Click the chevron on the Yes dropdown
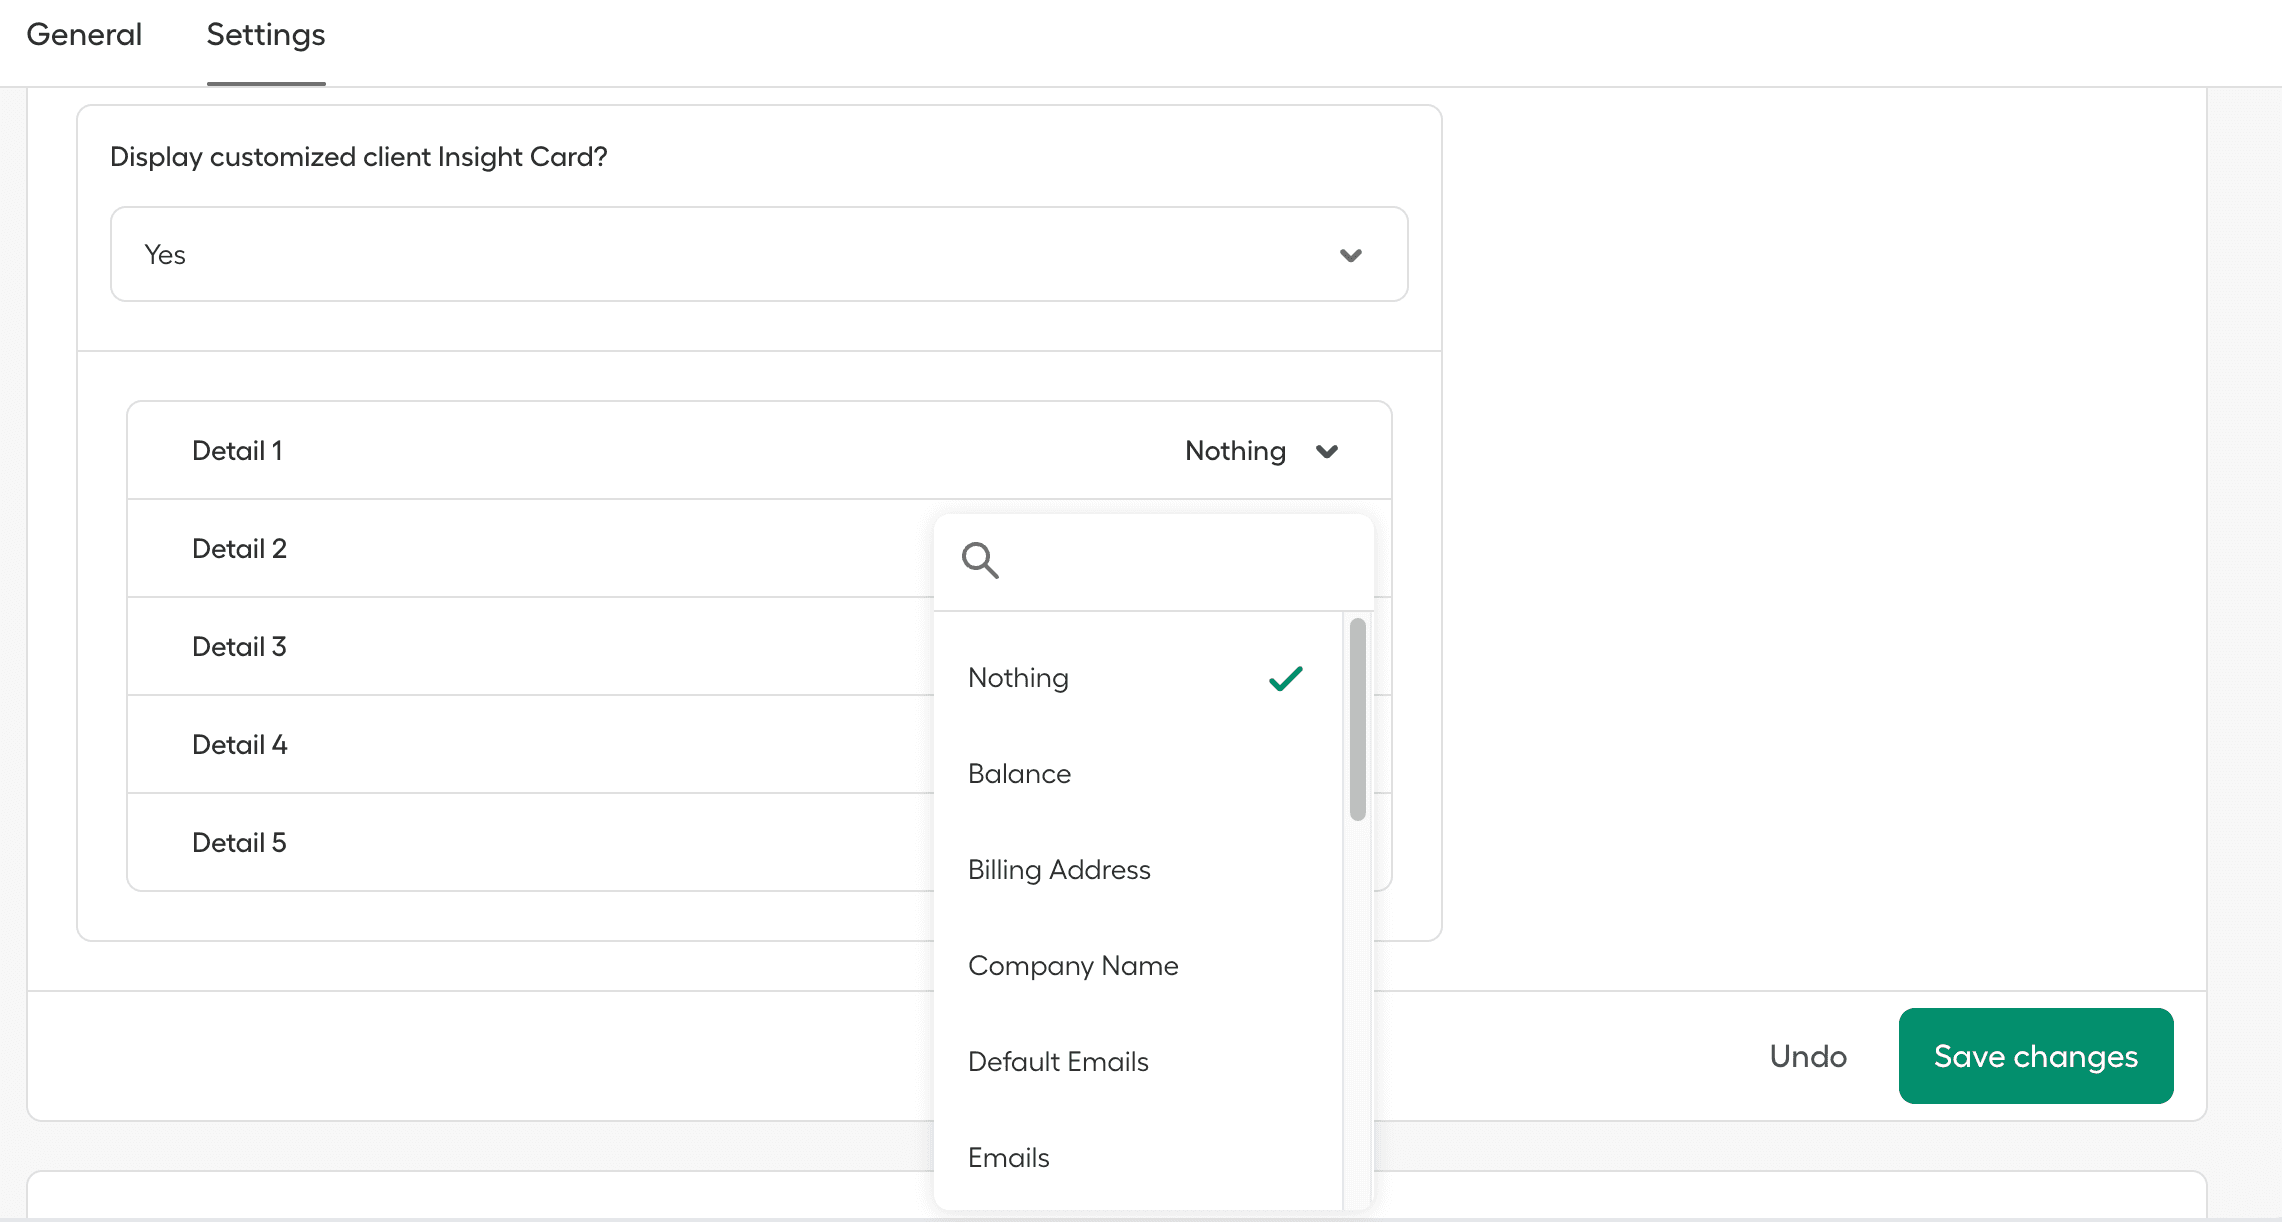 pyautogui.click(x=1351, y=255)
